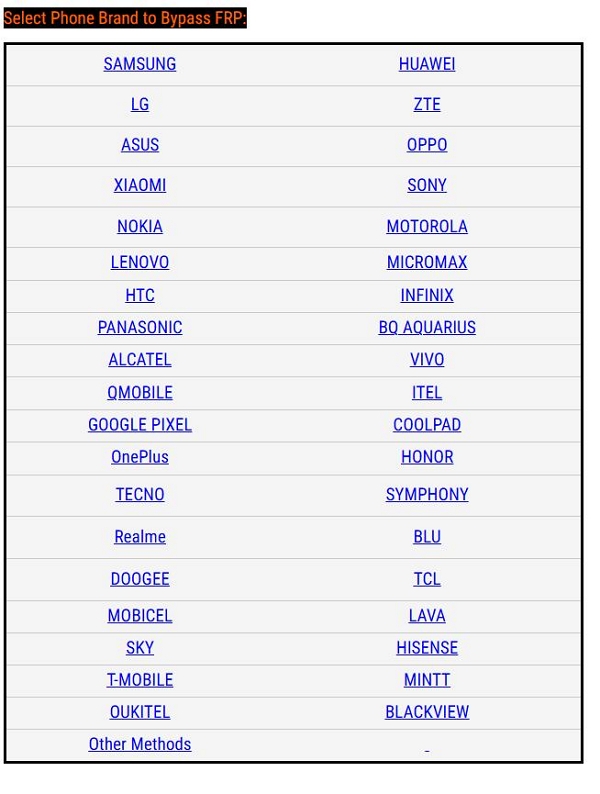Open the DOOGEE bypass link
The height and width of the screenshot is (794, 600).
pos(140,579)
